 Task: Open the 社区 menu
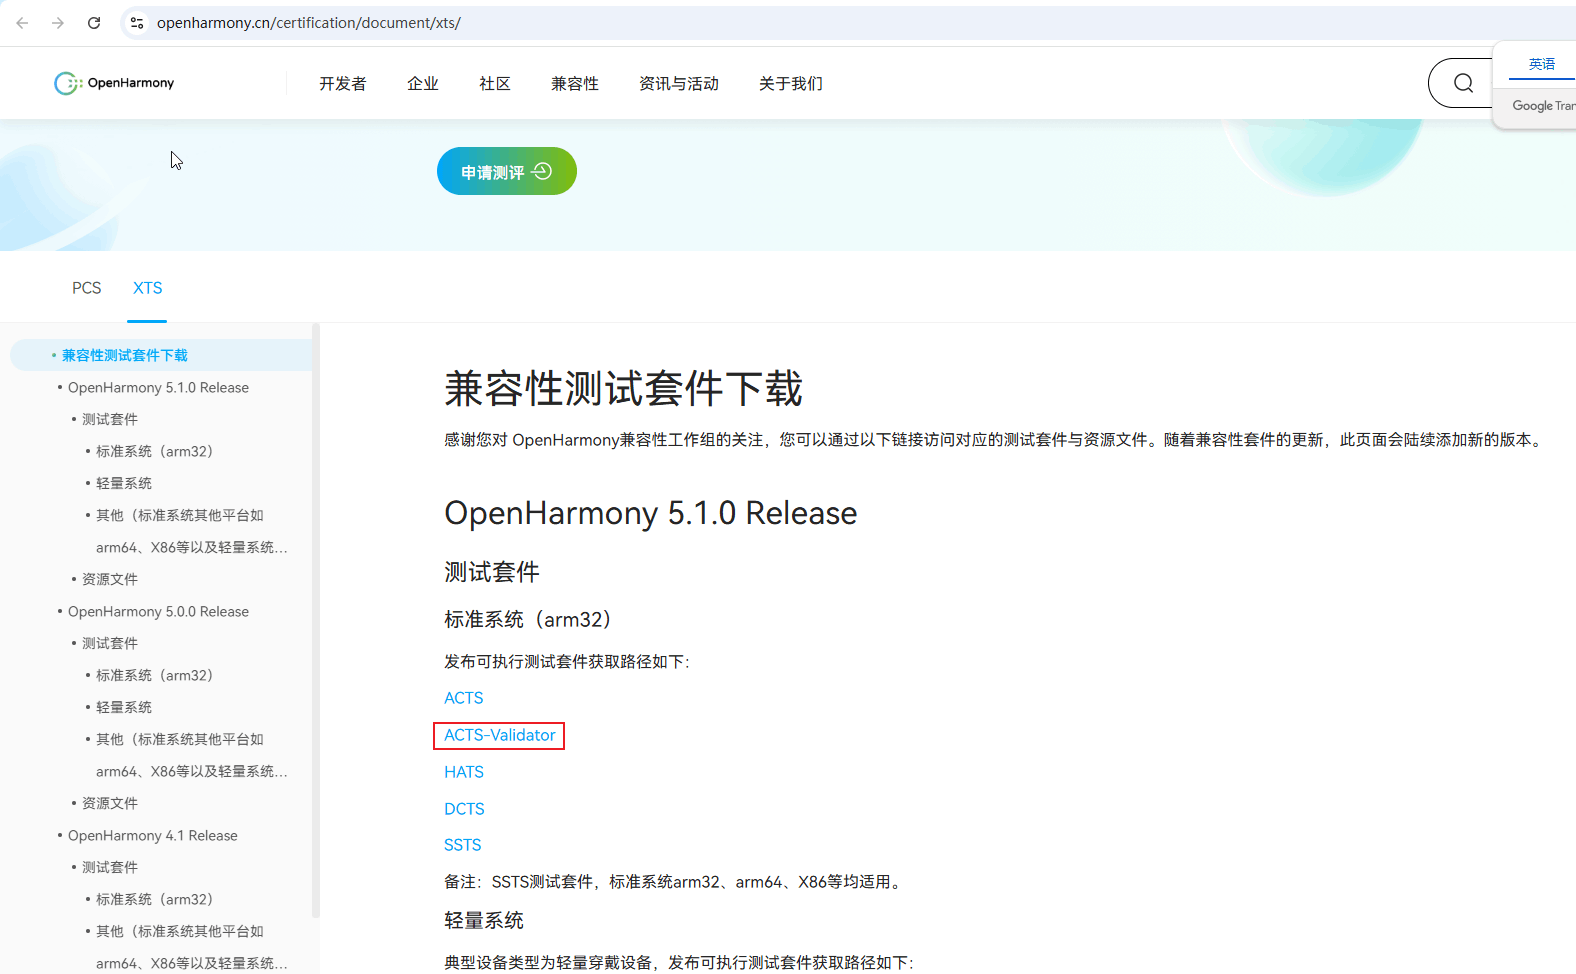495,84
